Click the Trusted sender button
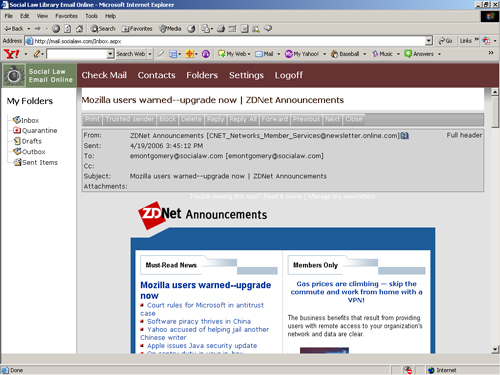500x375 pixels. pyautogui.click(x=130, y=119)
